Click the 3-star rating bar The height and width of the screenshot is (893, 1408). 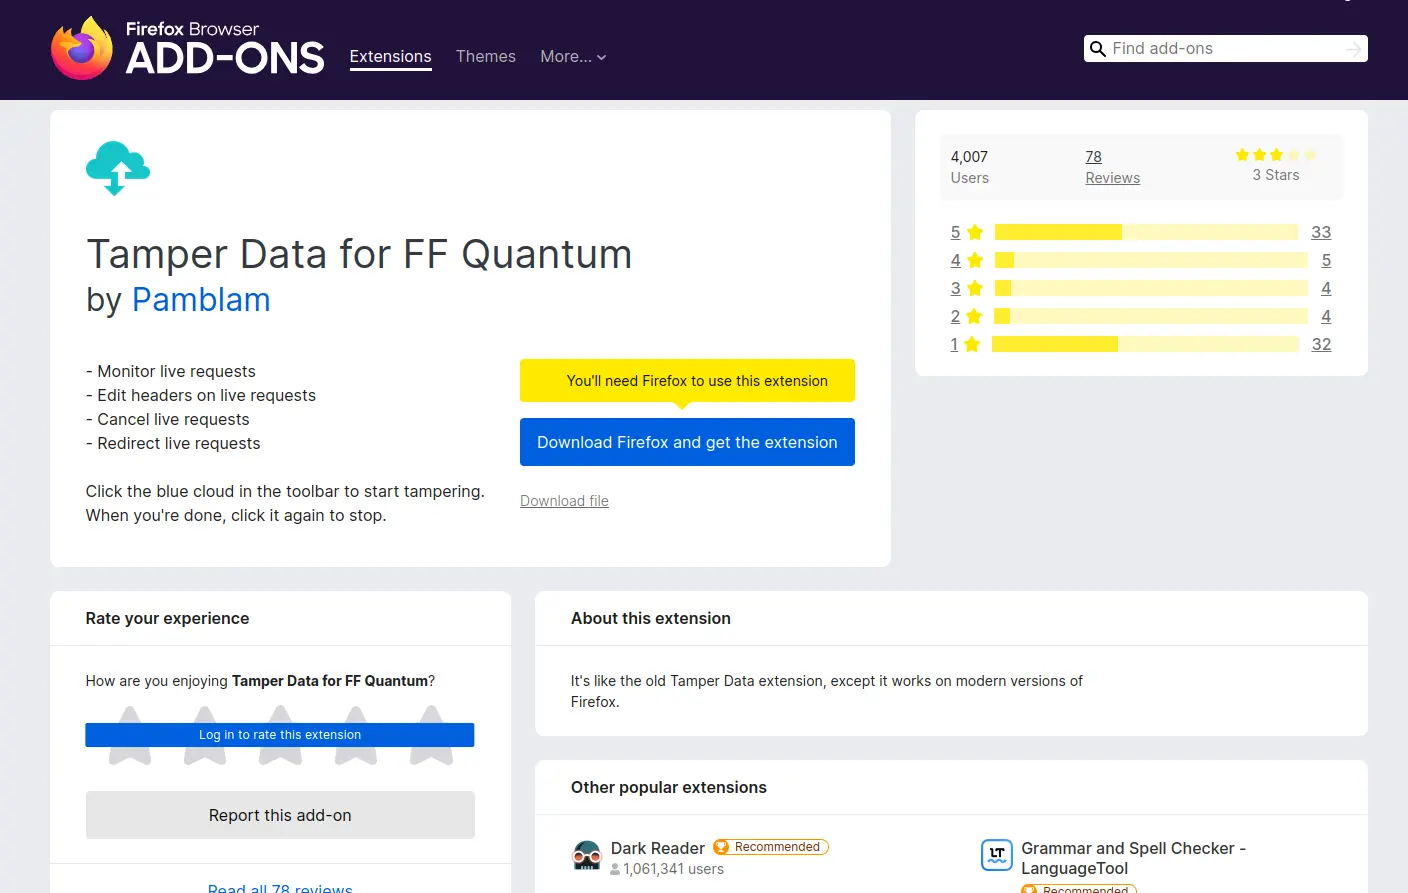1151,288
